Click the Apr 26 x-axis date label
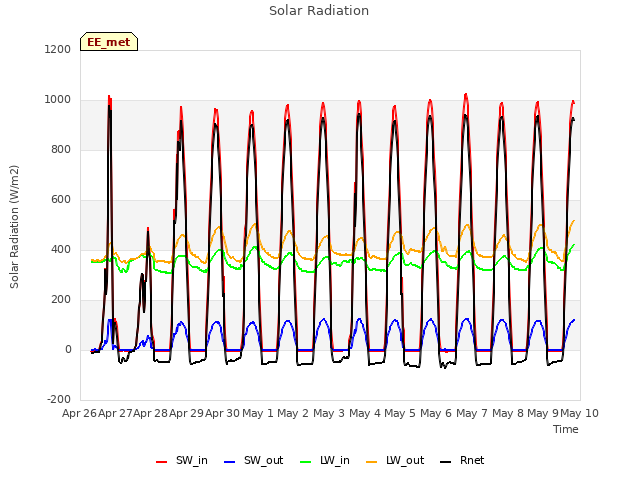The width and height of the screenshot is (640, 480). pos(79,413)
